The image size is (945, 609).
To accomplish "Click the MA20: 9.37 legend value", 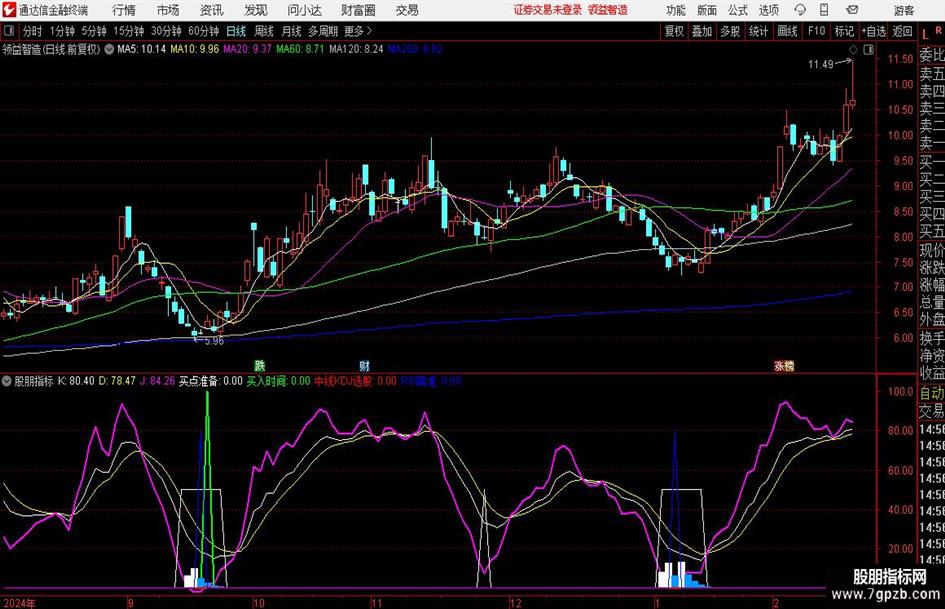I will pos(248,49).
